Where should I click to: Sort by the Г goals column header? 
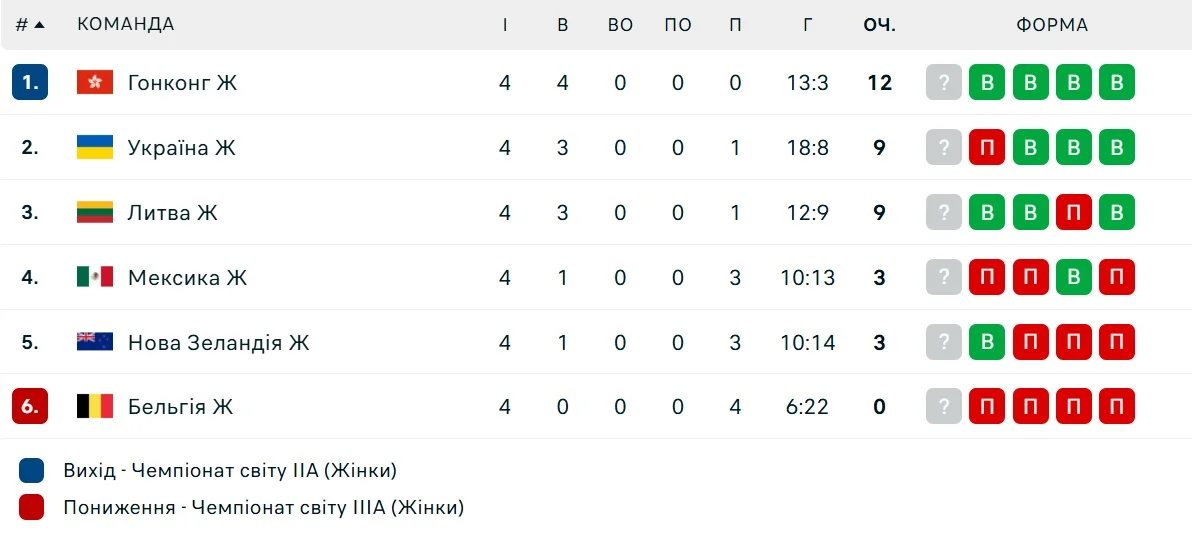coord(808,25)
